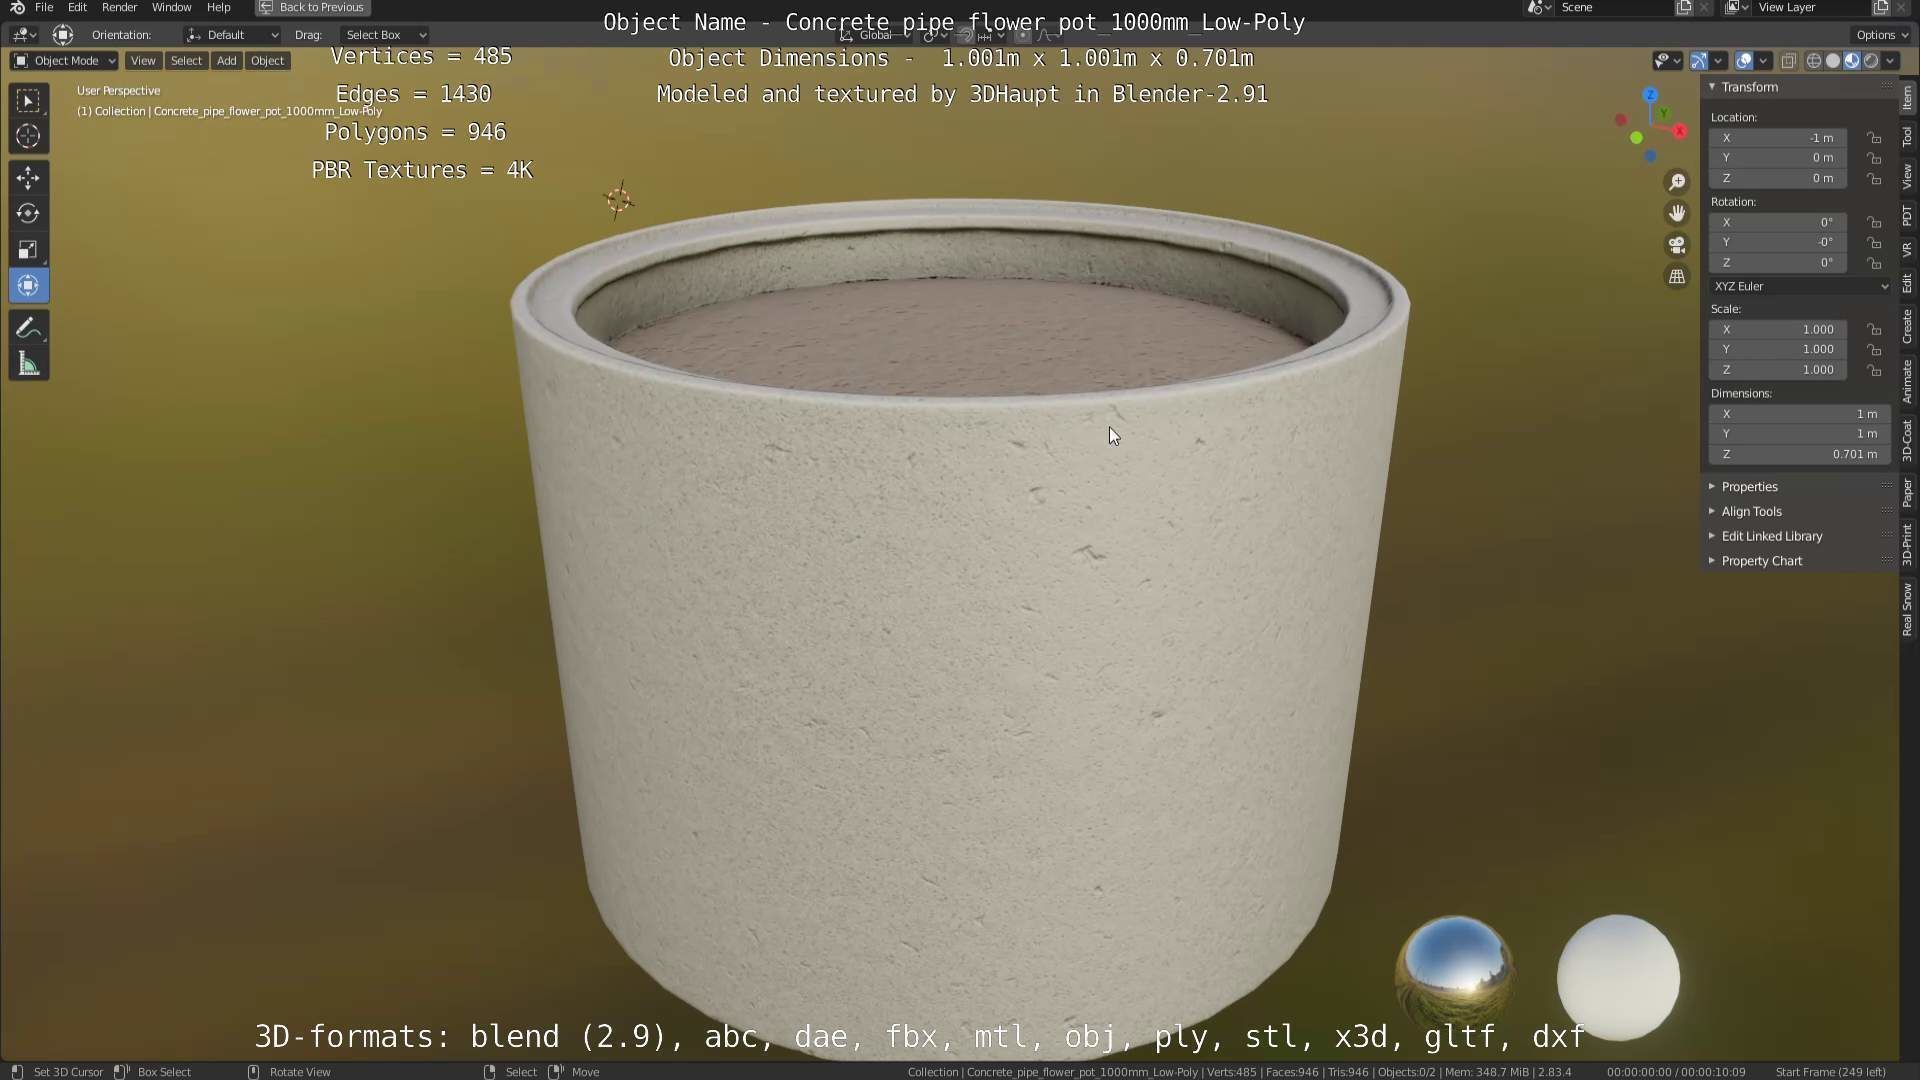Switch perspective/orthographic grid icon
The width and height of the screenshot is (1920, 1080).
(1677, 277)
